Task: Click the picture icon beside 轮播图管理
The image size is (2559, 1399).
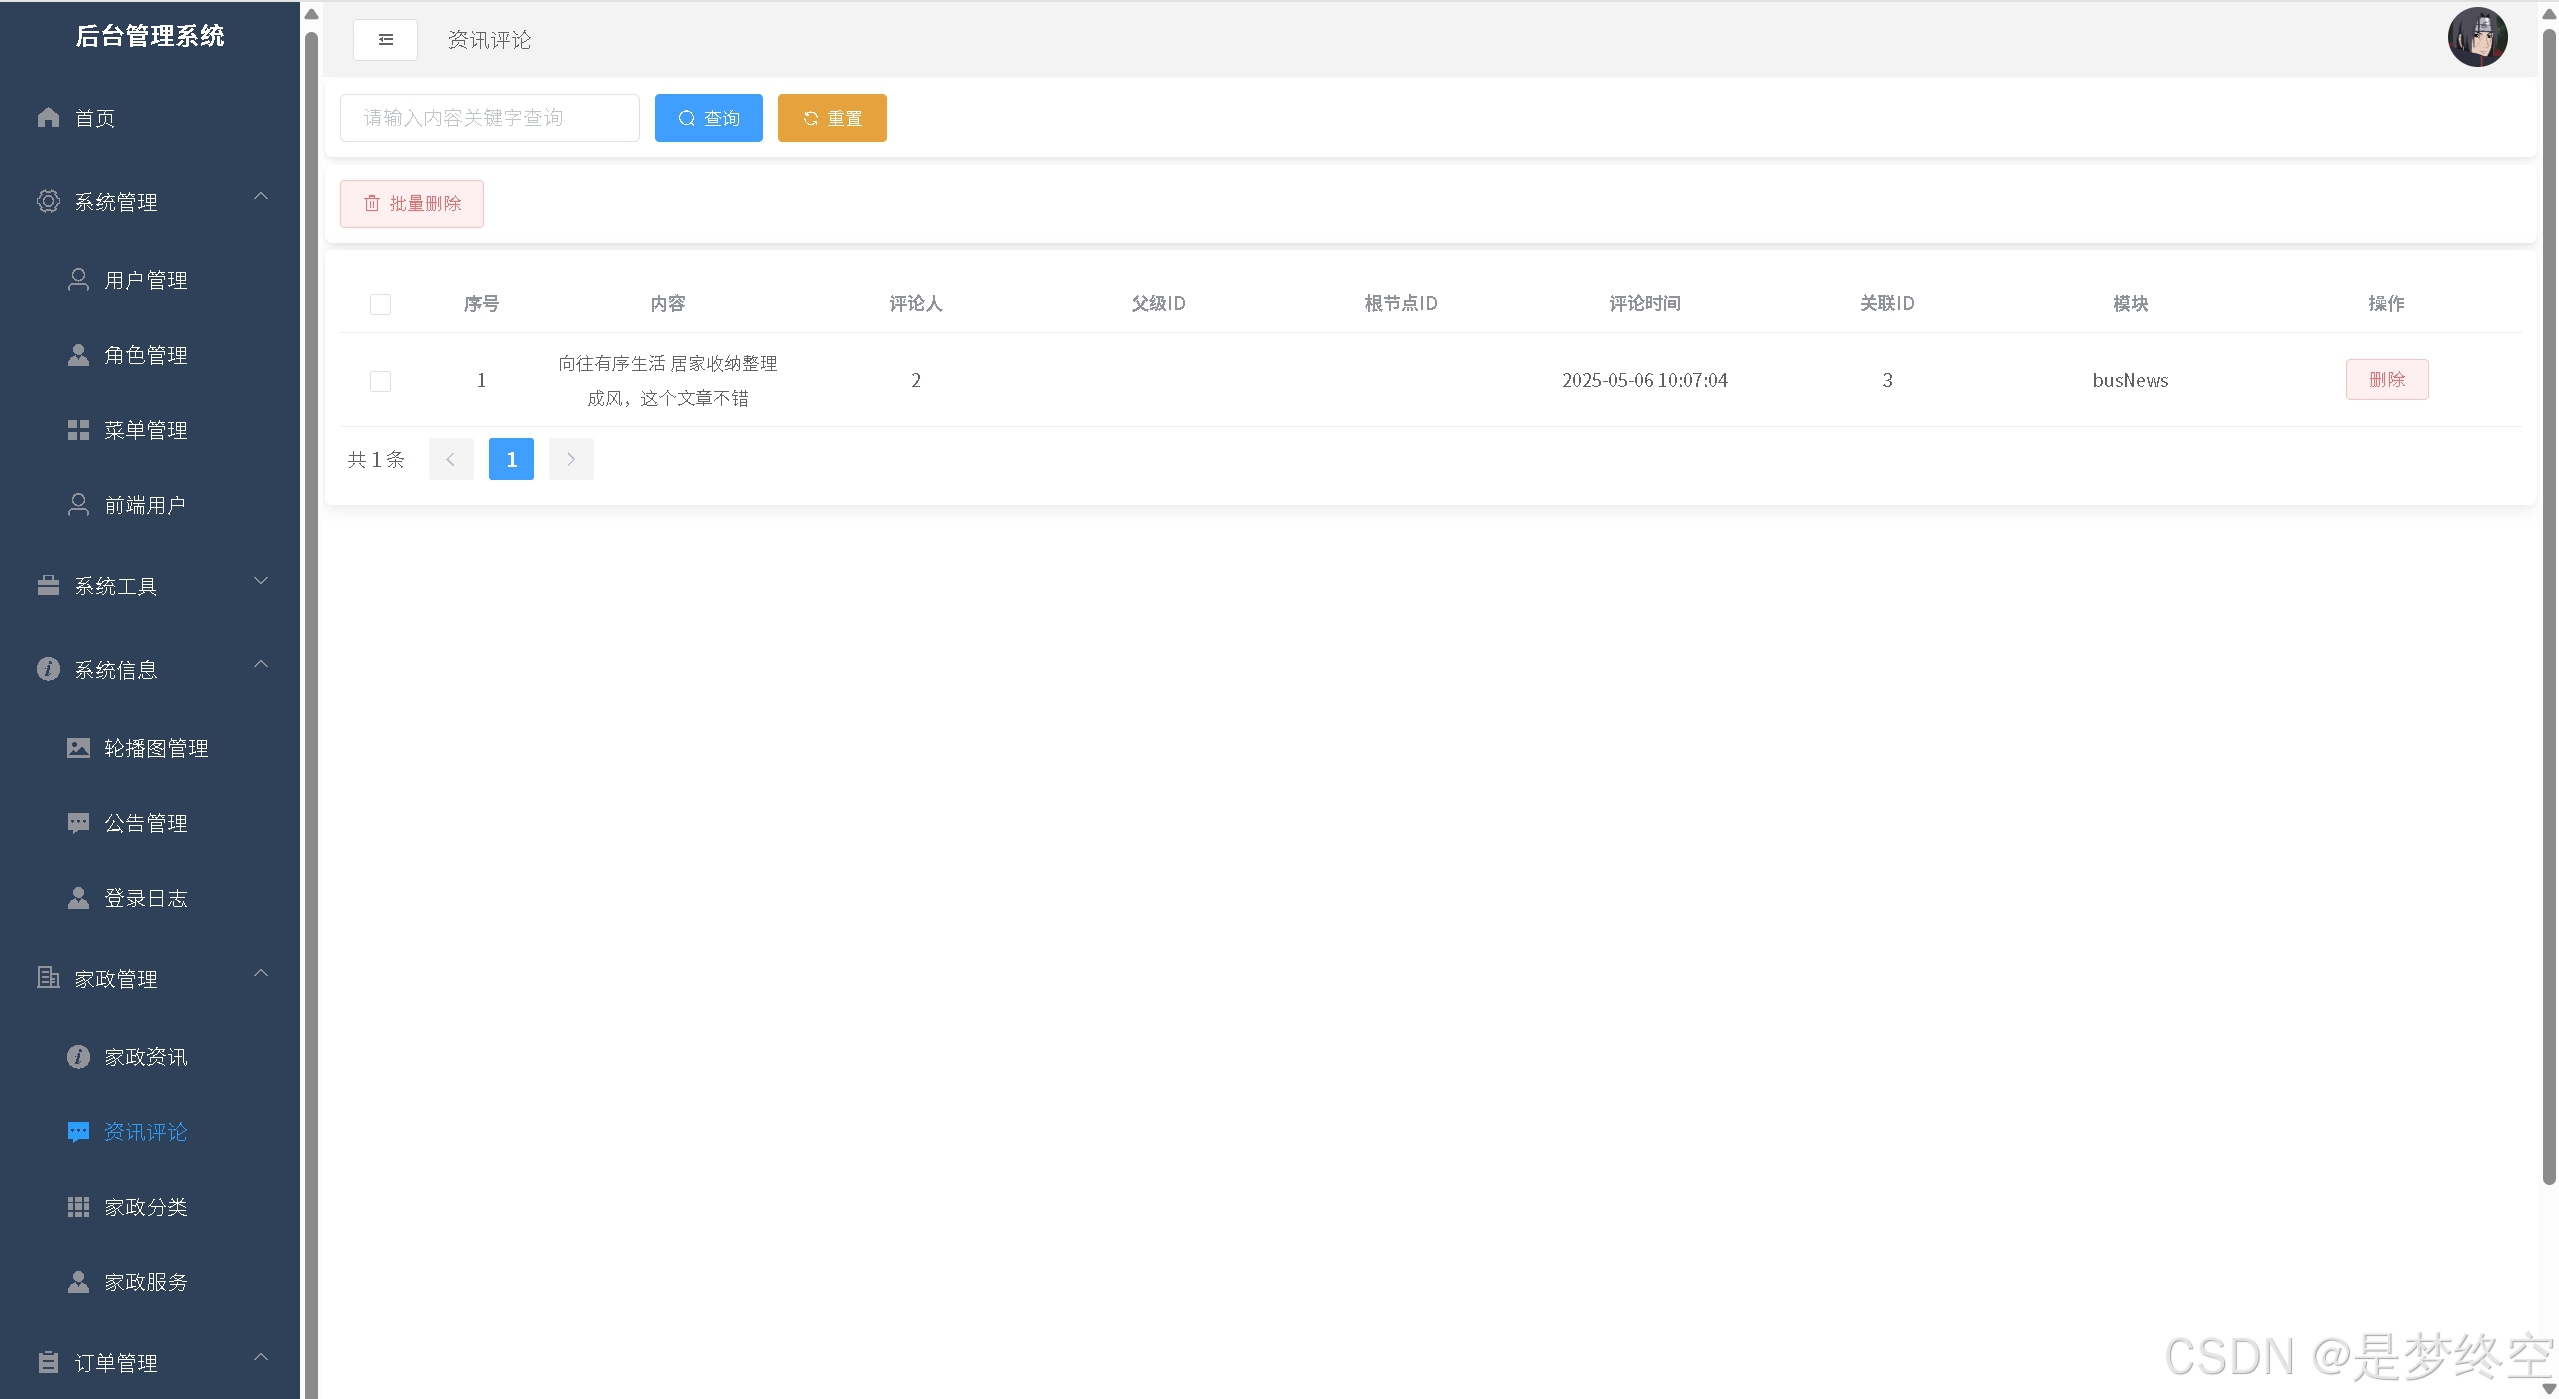Action: point(78,748)
